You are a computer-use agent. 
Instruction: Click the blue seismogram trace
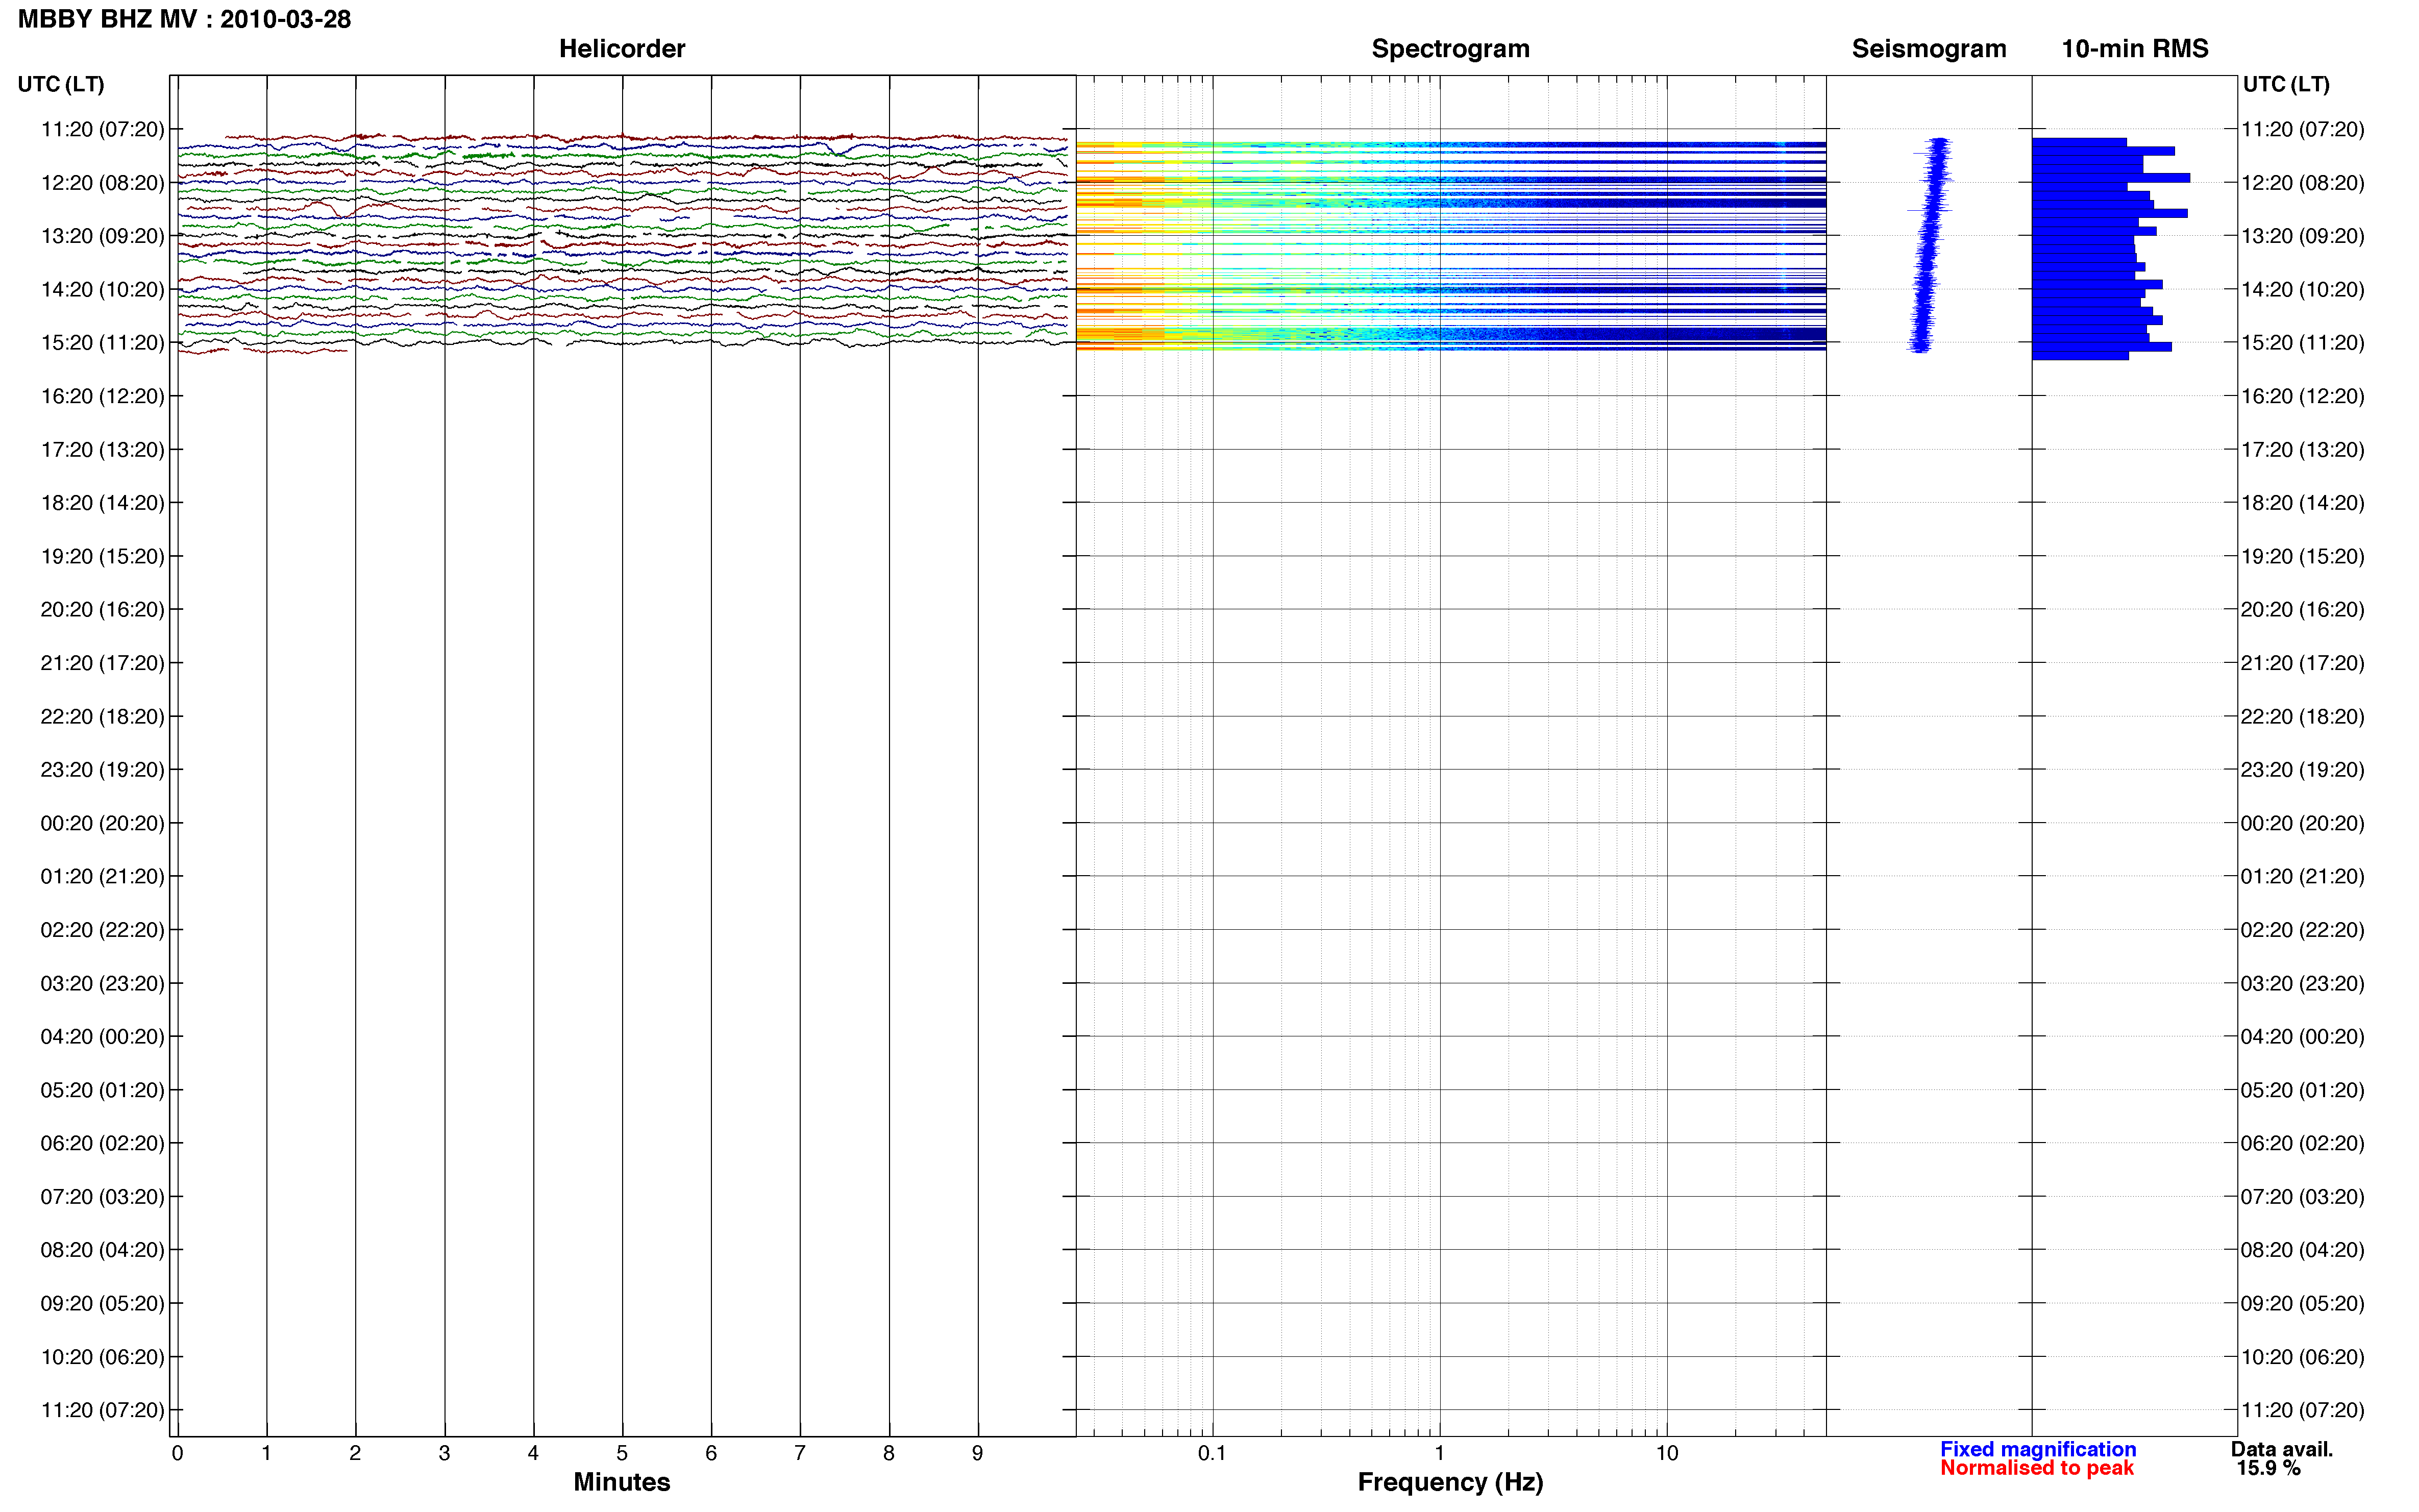point(1929,245)
